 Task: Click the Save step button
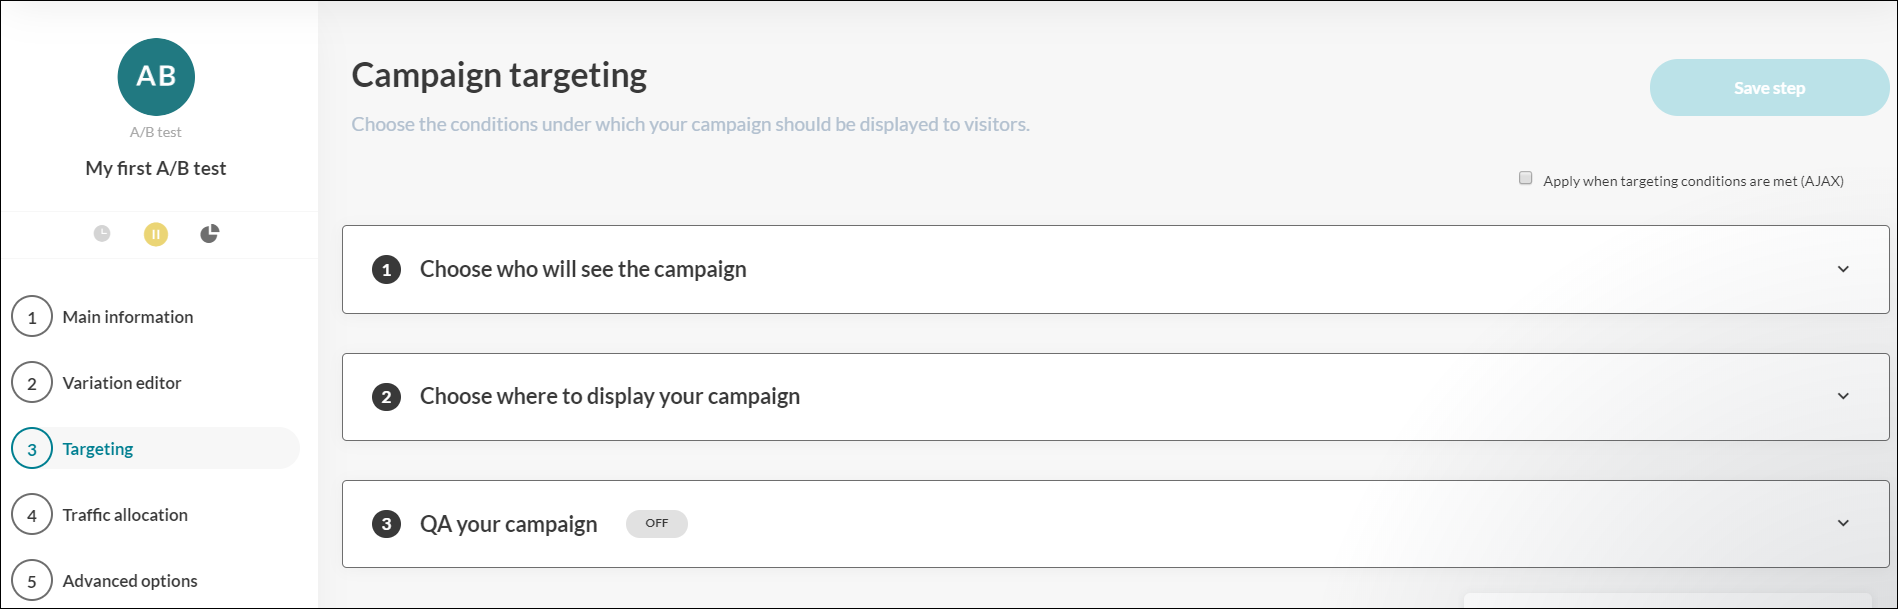[x=1768, y=88]
